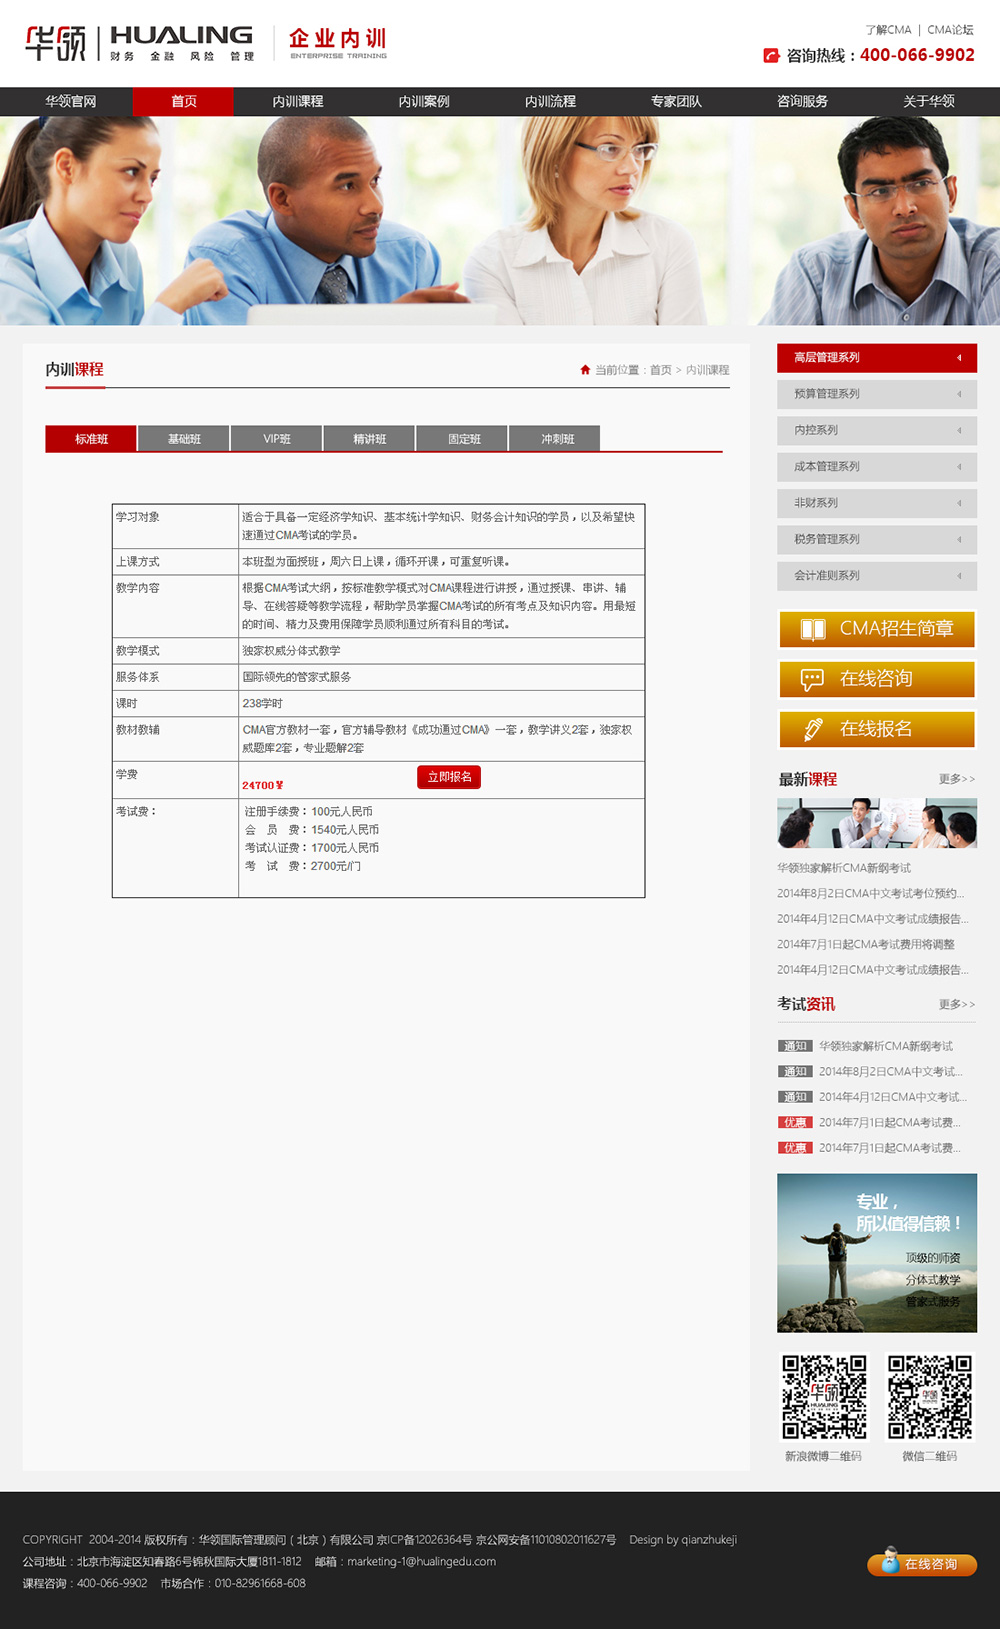Viewport: 1000px width, 1629px height.
Task: Click the 微信 QR code image
Action: (929, 1397)
